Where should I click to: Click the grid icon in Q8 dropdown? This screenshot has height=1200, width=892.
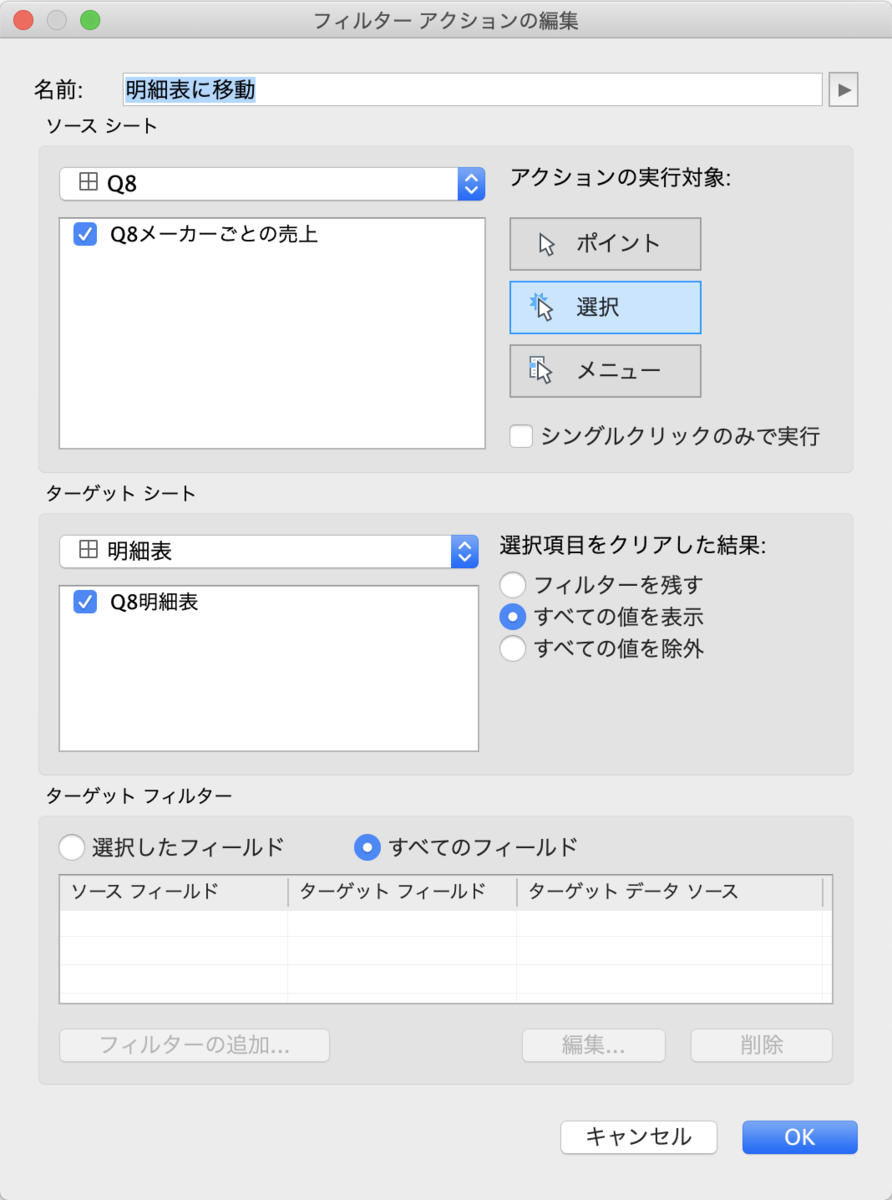[88, 184]
